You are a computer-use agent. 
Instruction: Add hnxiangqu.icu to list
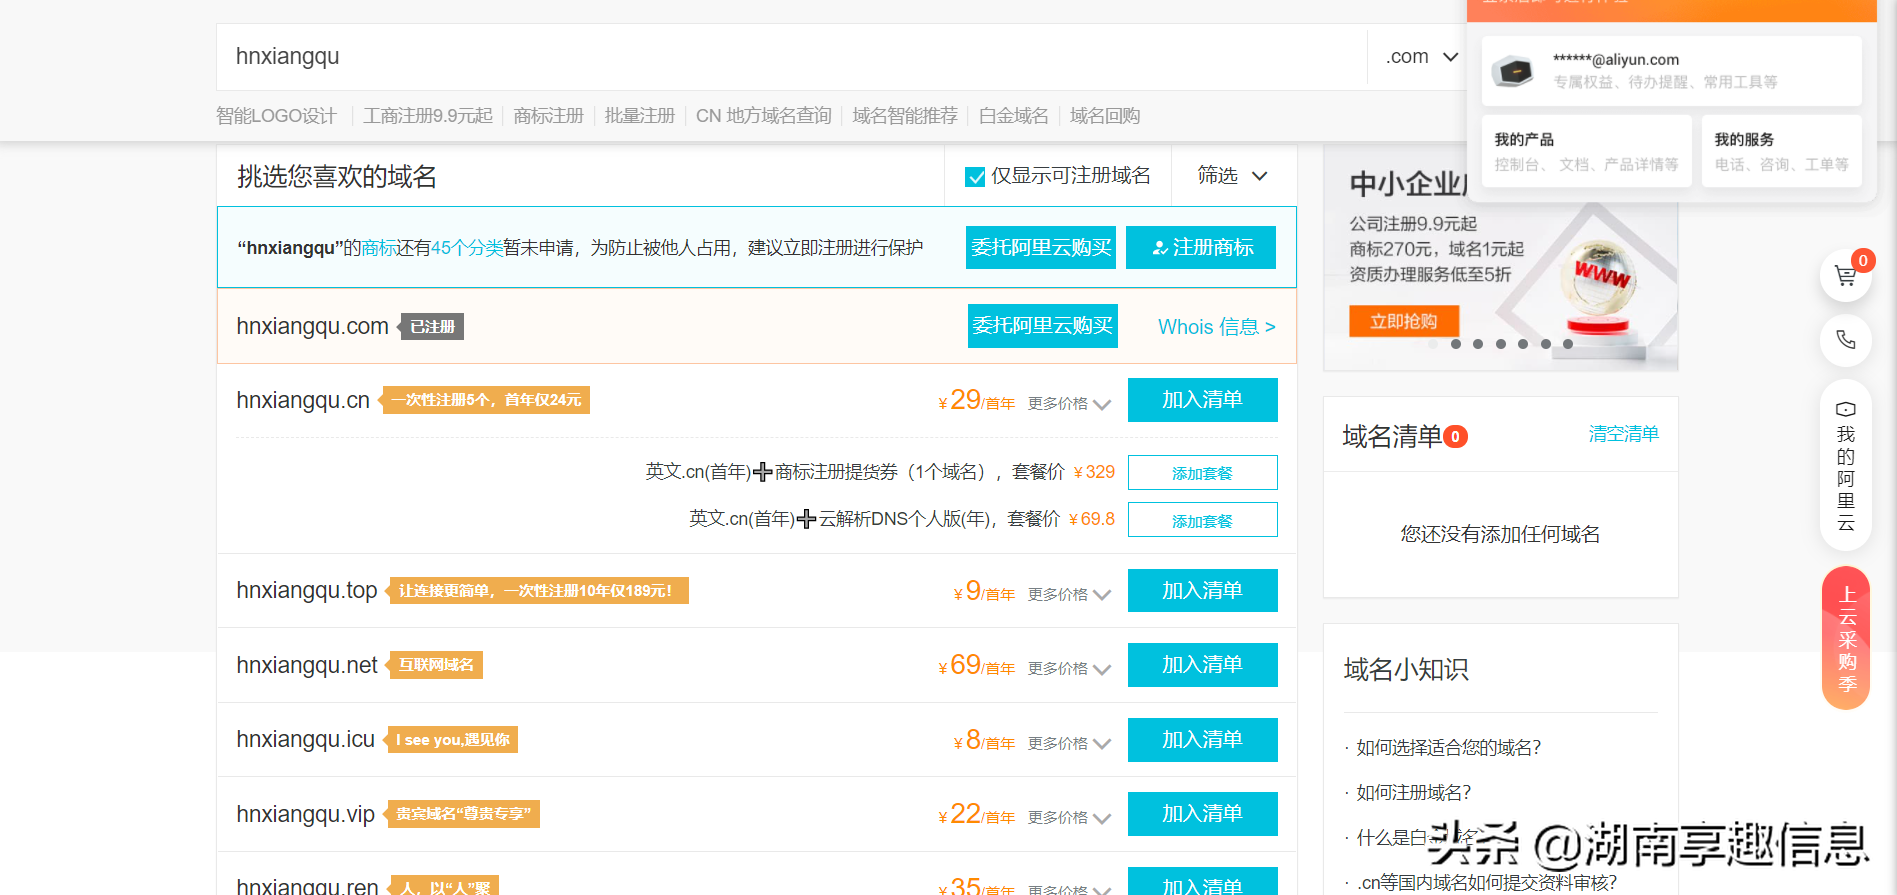(x=1203, y=740)
